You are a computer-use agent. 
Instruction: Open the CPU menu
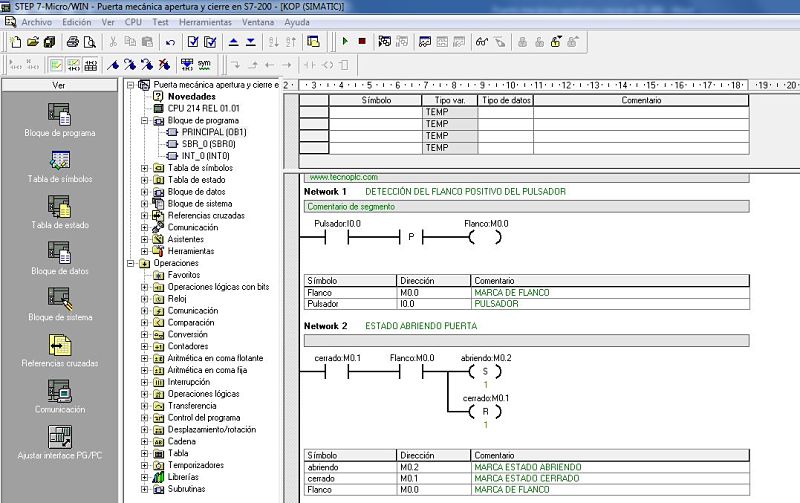click(133, 22)
